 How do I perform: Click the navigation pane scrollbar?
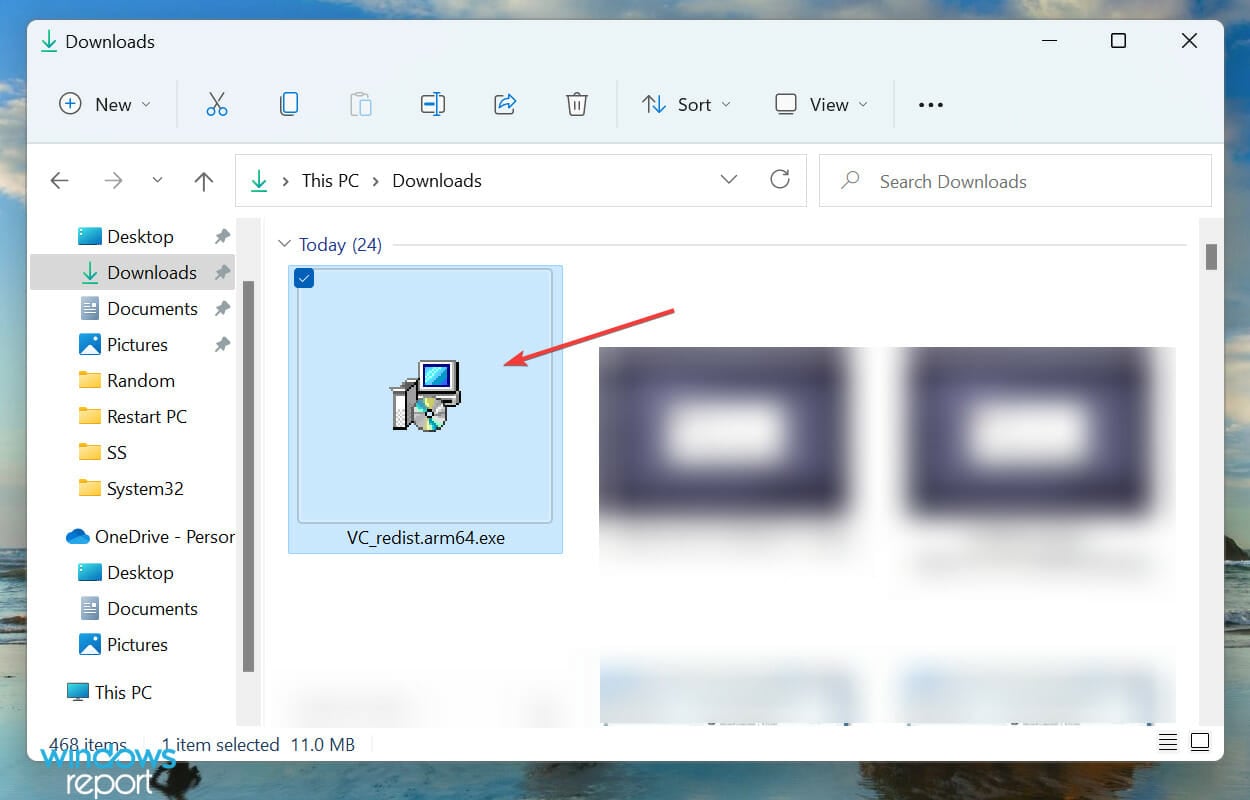(x=249, y=476)
